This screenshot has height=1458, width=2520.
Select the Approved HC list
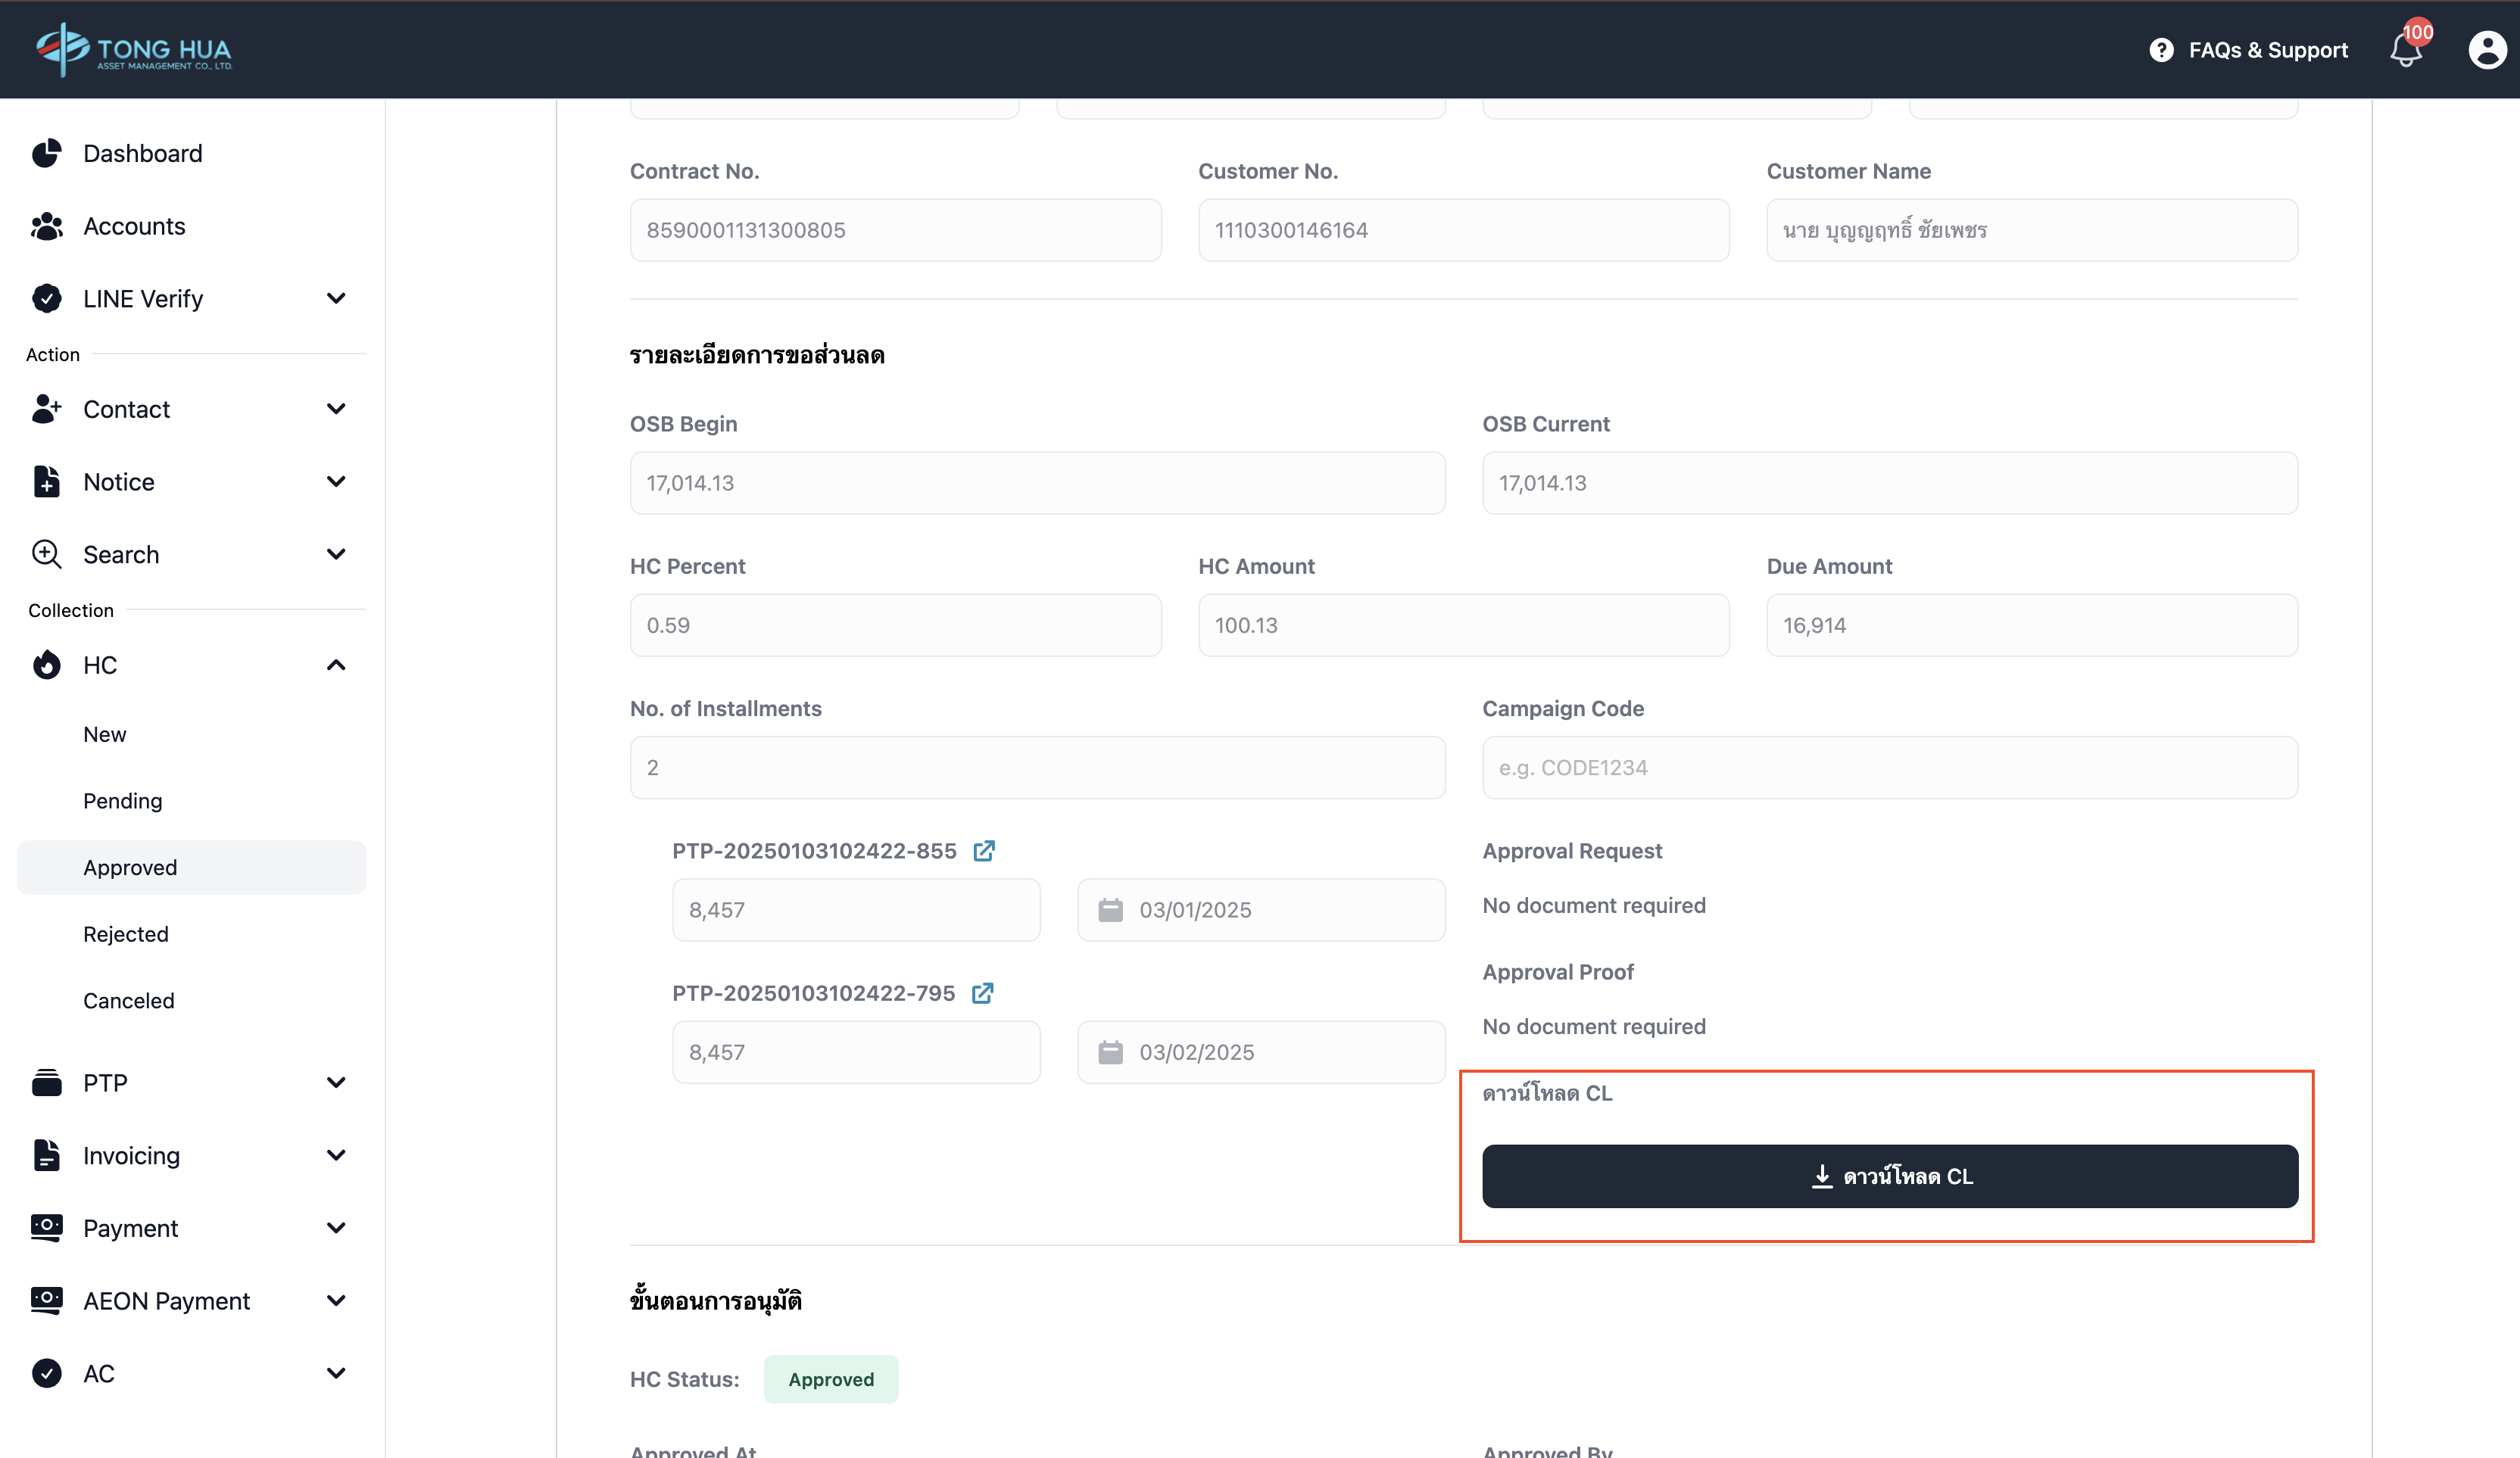click(x=191, y=868)
